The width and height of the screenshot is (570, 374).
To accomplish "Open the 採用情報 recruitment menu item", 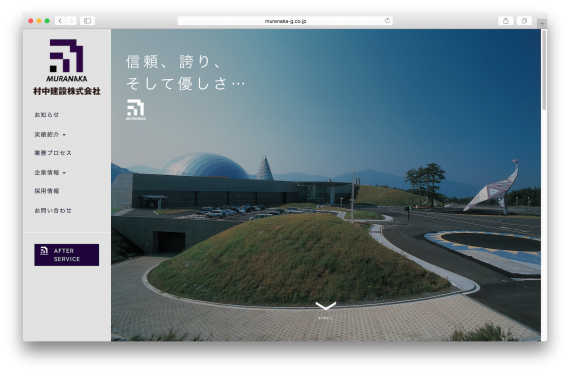I will pyautogui.click(x=47, y=191).
